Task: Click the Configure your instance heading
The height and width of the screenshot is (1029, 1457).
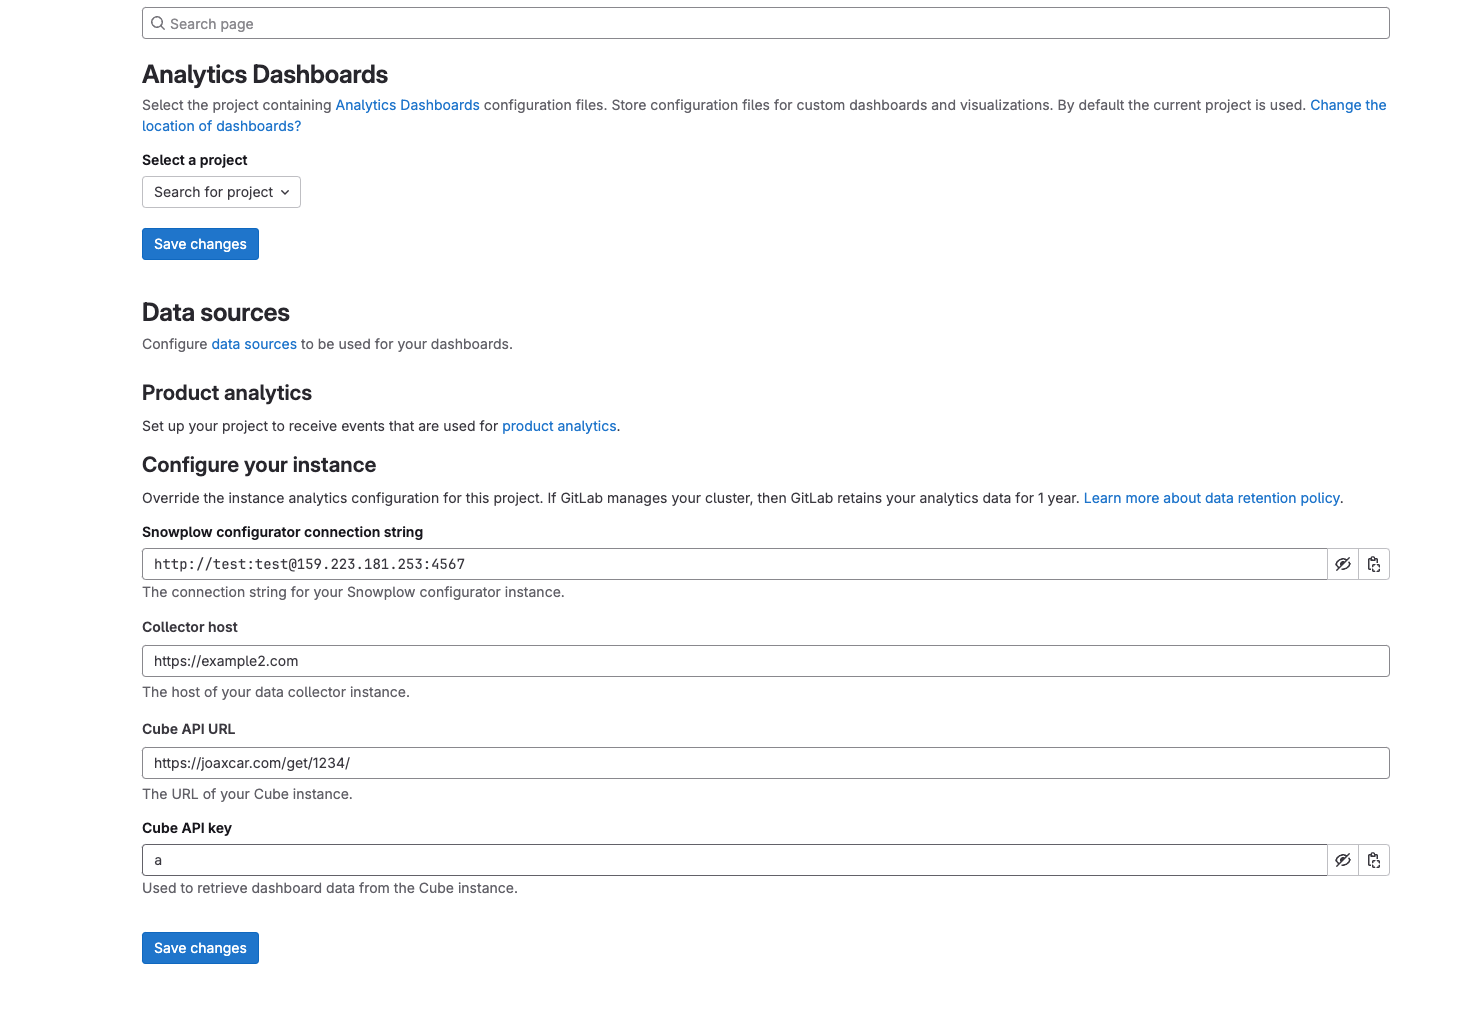Action: 259,465
